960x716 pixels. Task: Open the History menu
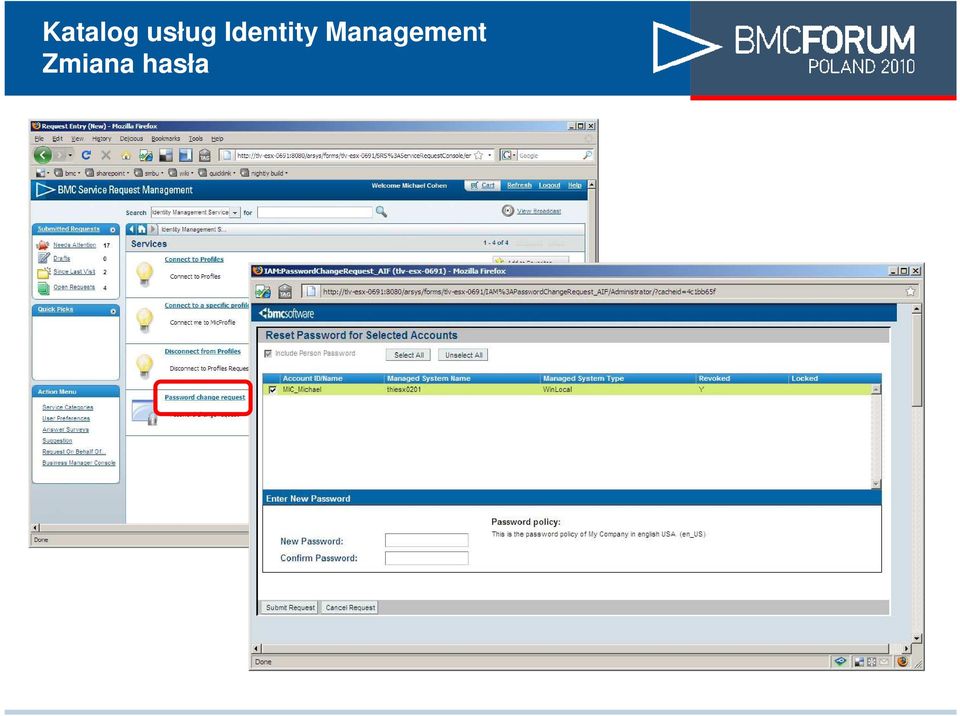(102, 139)
